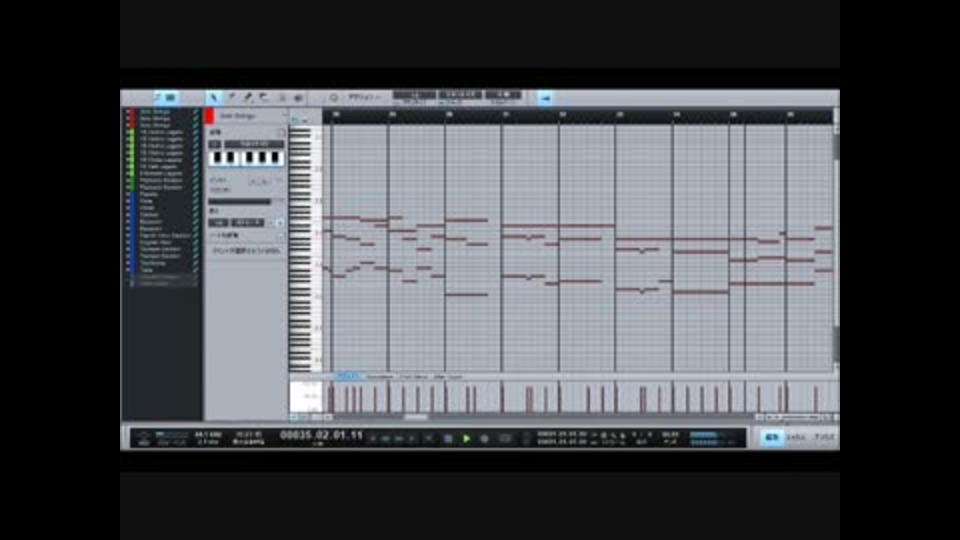This screenshot has width=960, height=540.
Task: Select the Arrow tool in the editor toolbar
Action: click(x=214, y=97)
